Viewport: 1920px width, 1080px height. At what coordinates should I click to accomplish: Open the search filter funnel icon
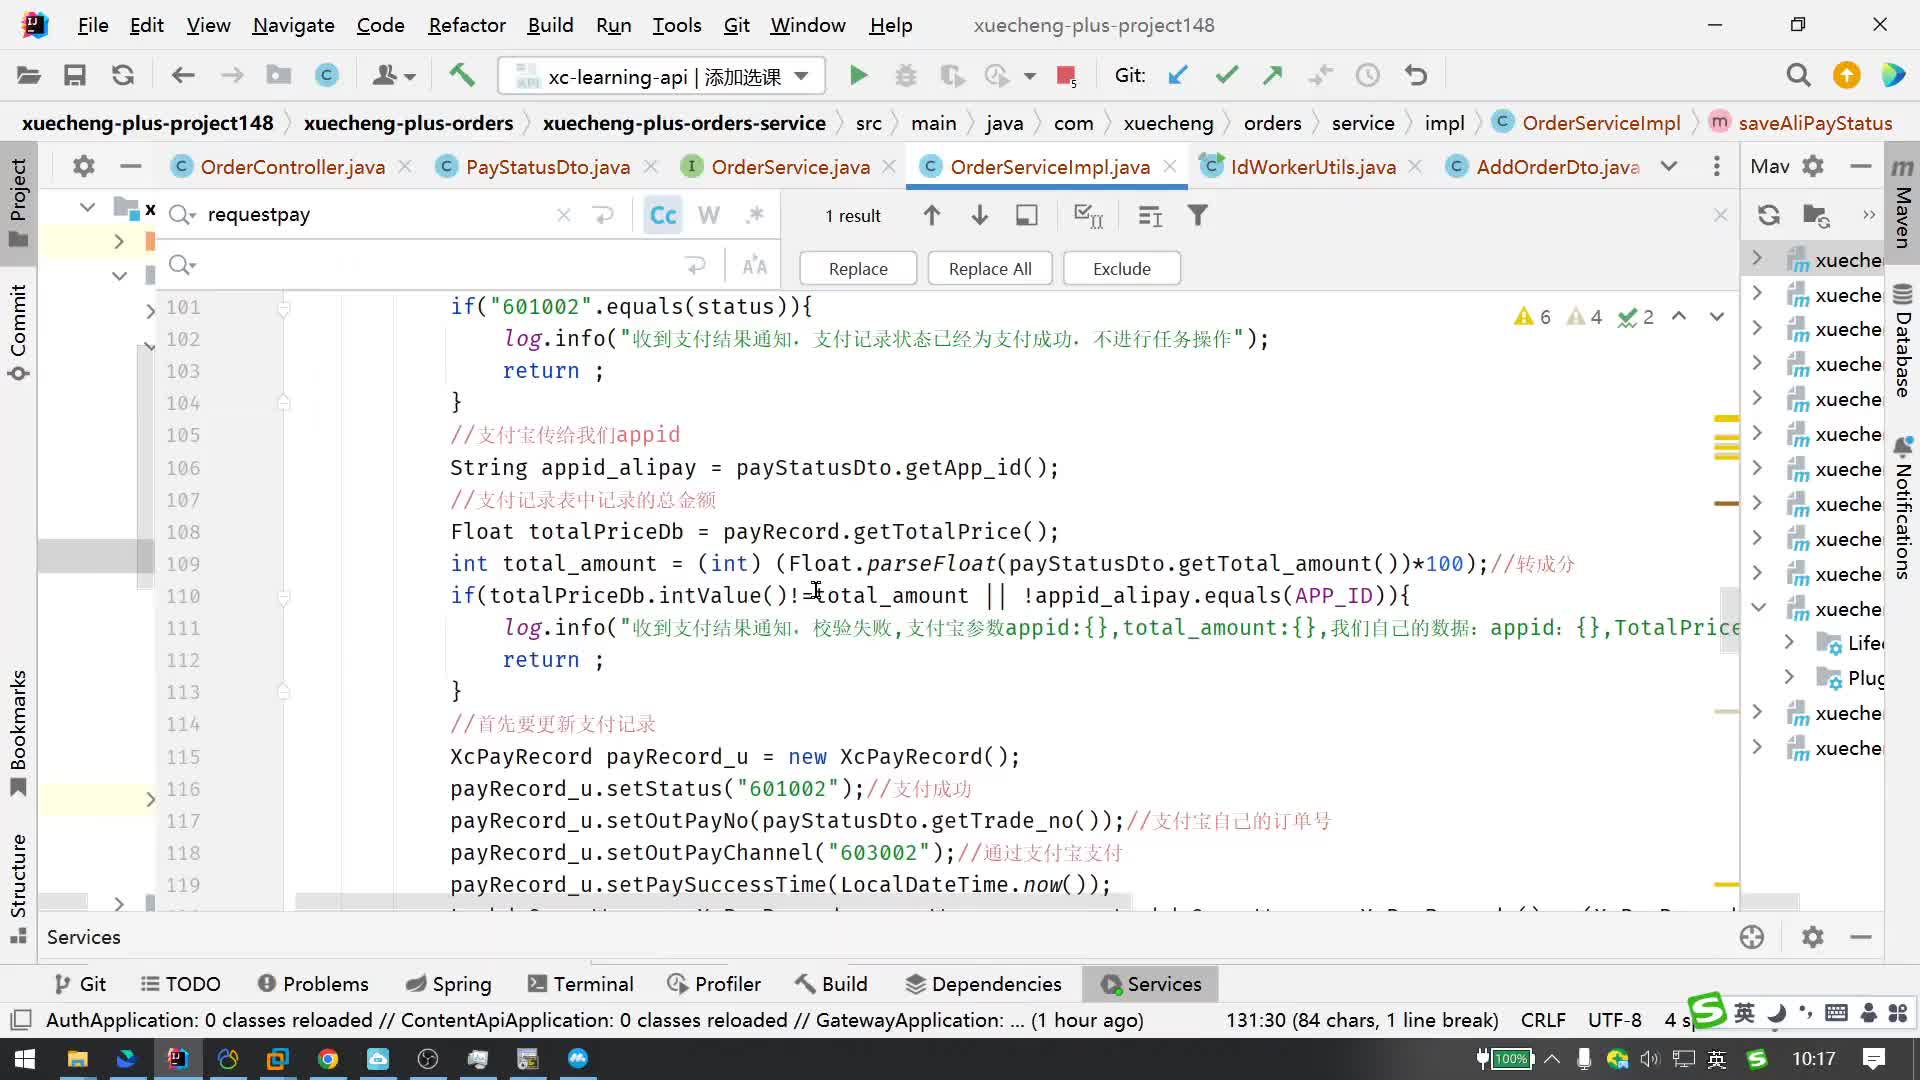tap(1198, 215)
